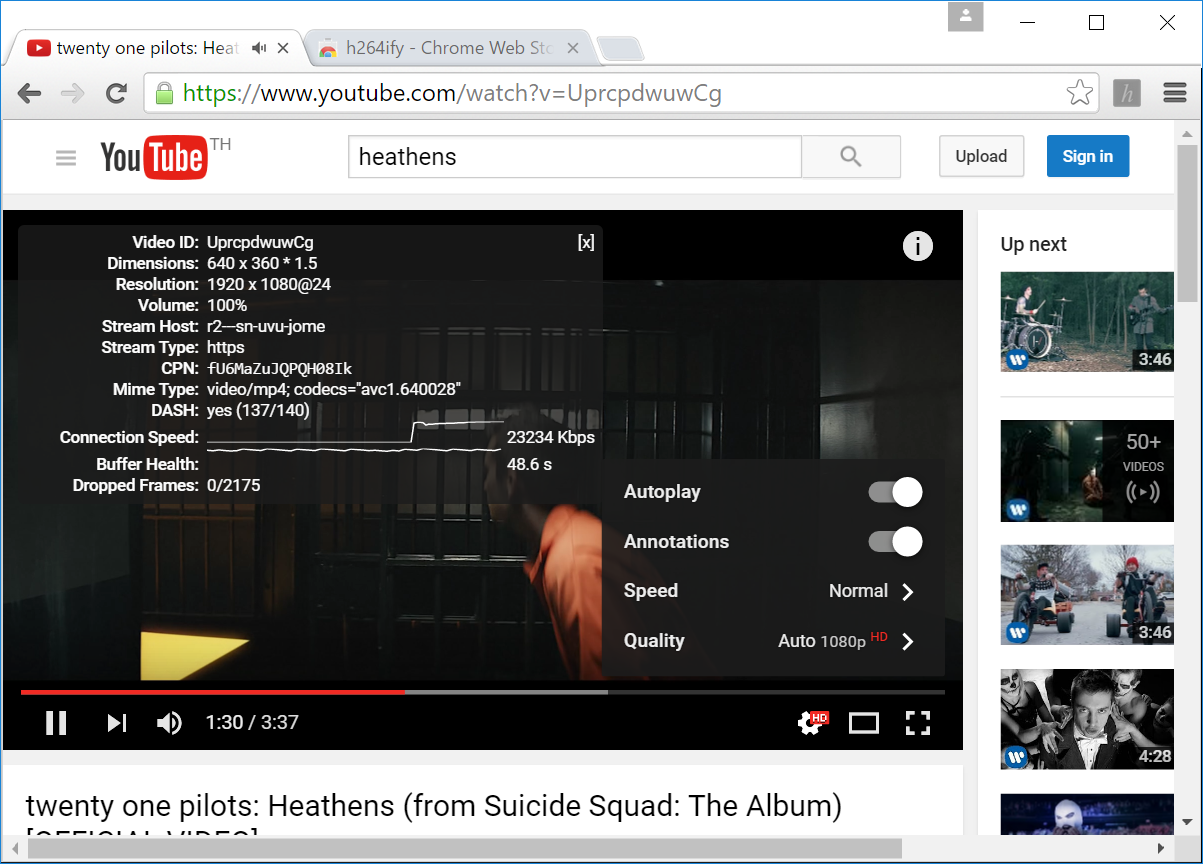Mute the tab via speaker icon
Viewport: 1203px width, 864px height.
pos(260,48)
